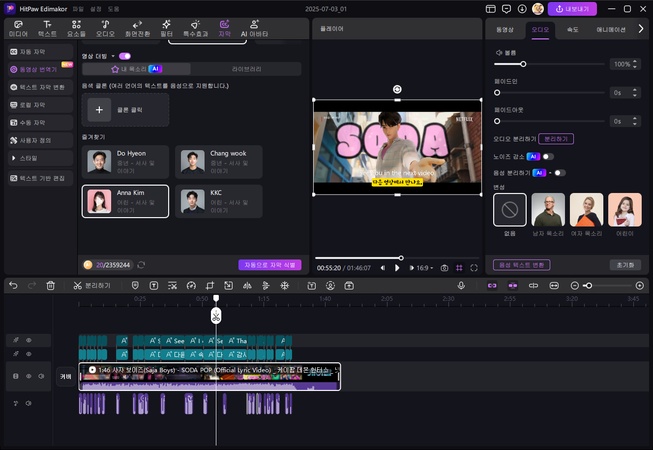Viewport: 653px width, 450px height.
Task: Click the mirror flip icon in timeline toolbar
Action: pos(247,286)
